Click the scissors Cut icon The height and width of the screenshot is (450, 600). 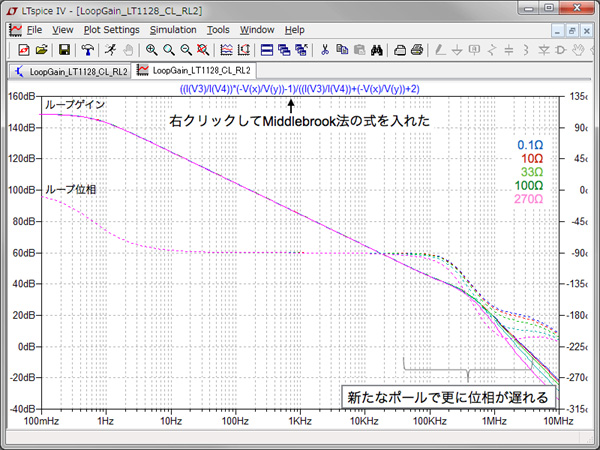[325, 49]
